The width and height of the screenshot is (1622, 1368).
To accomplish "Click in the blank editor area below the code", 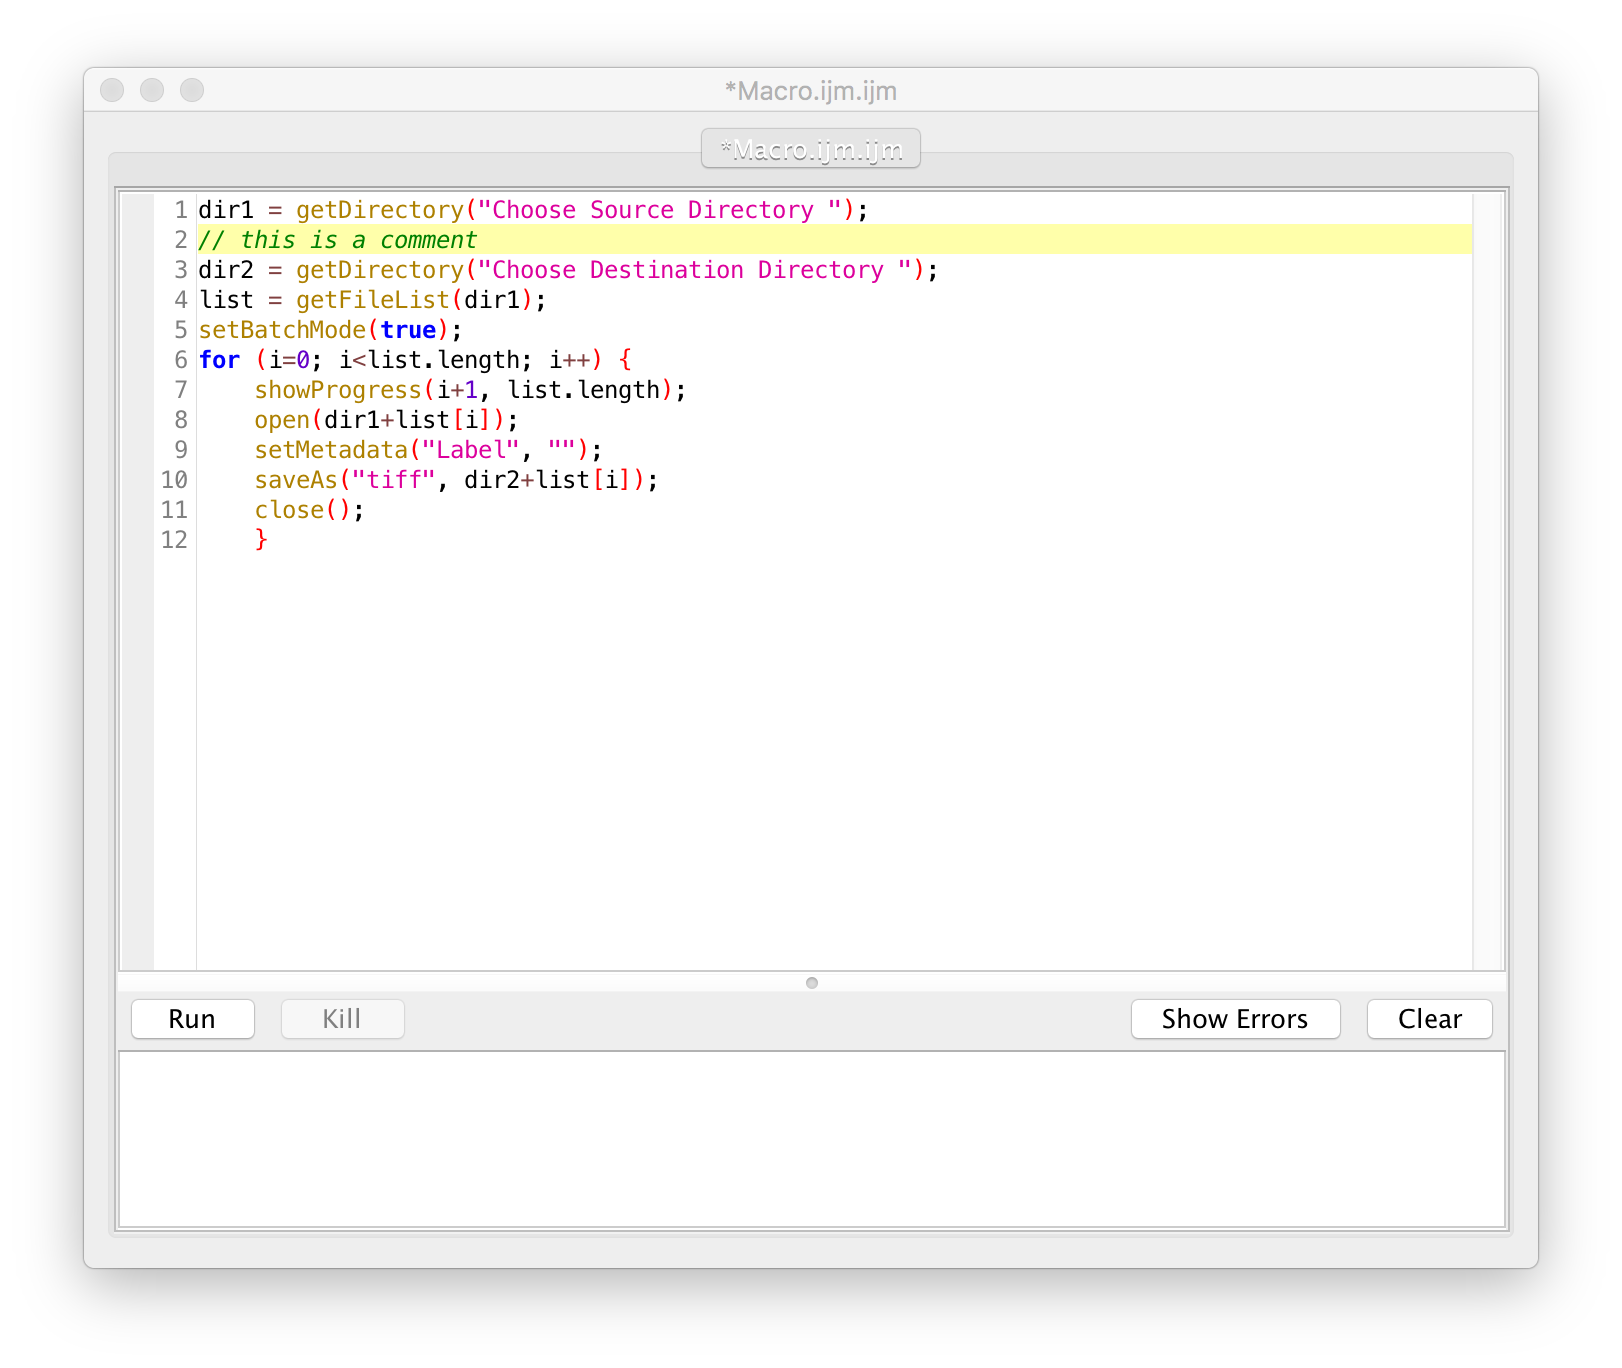I will [834, 760].
